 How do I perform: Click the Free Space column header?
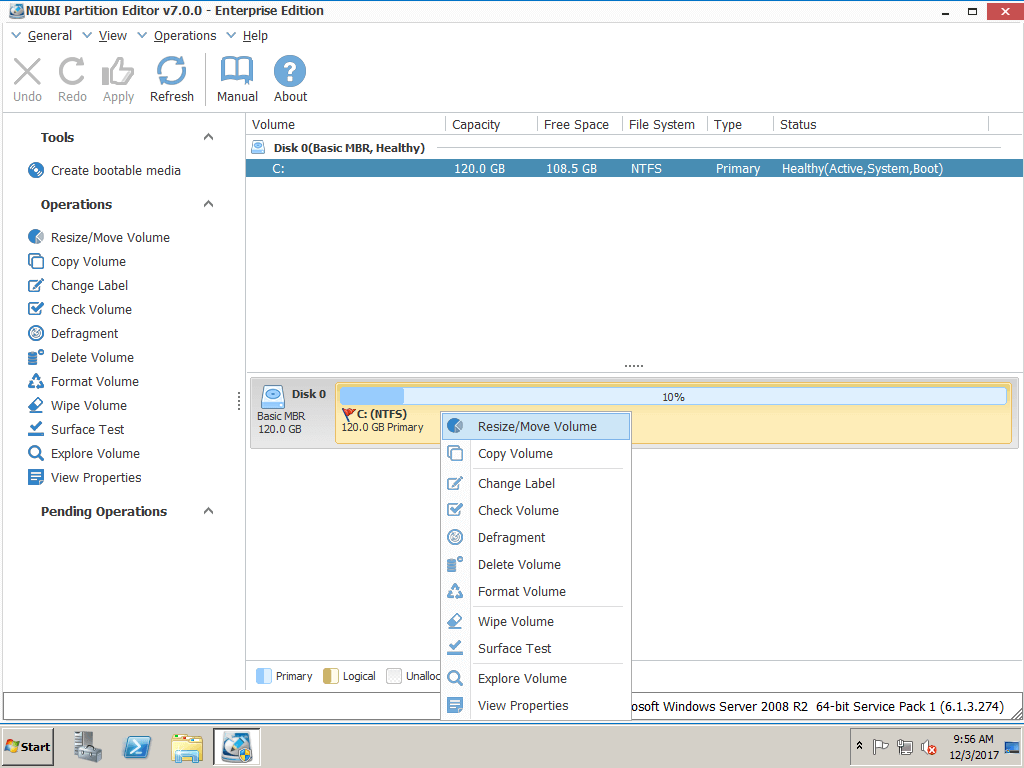[x=580, y=124]
